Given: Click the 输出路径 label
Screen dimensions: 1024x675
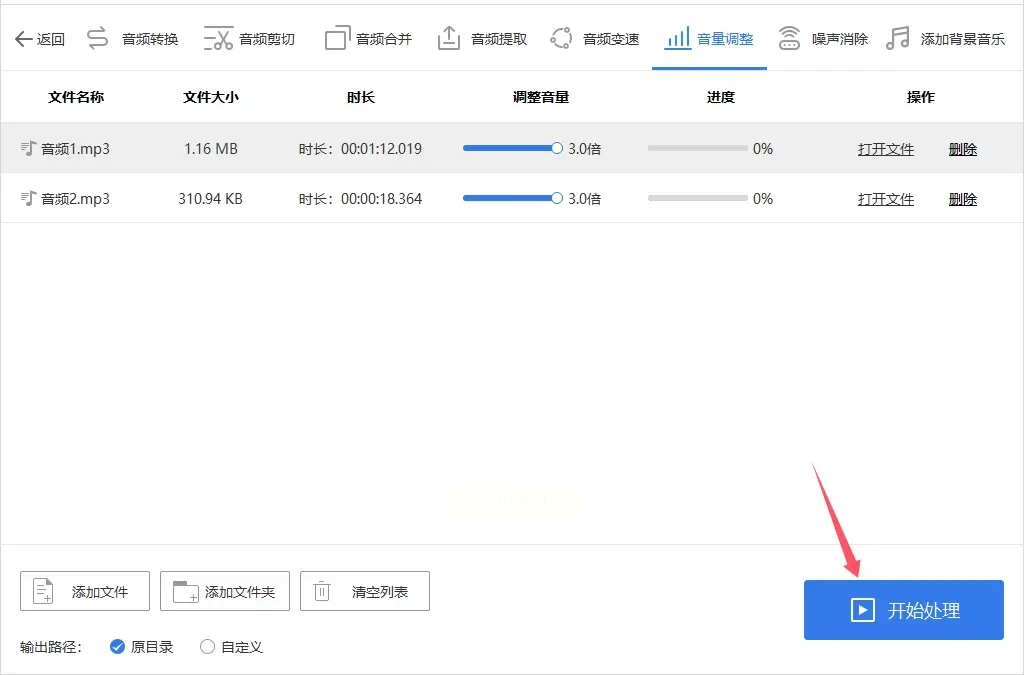Looking at the screenshot, I should pos(51,647).
